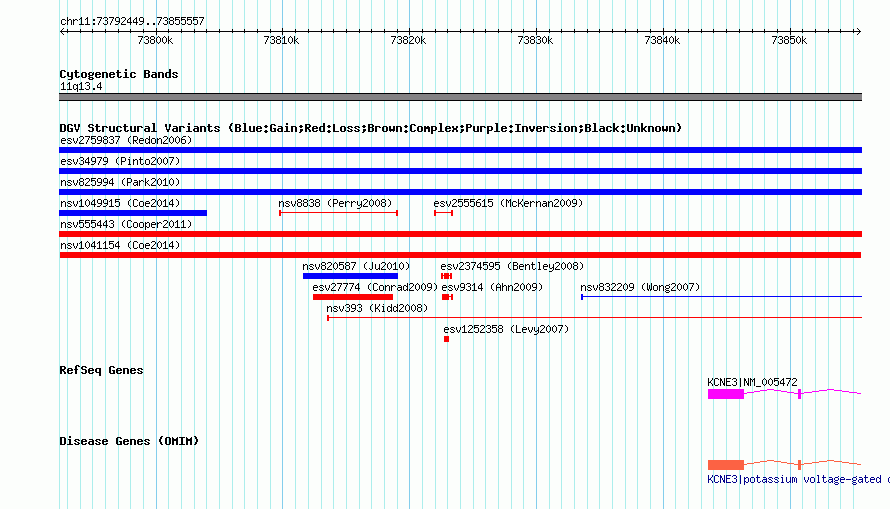Click the nsv1041154 (Coe2014) red bar
The width and height of the screenshot is (890, 509).
460,255
